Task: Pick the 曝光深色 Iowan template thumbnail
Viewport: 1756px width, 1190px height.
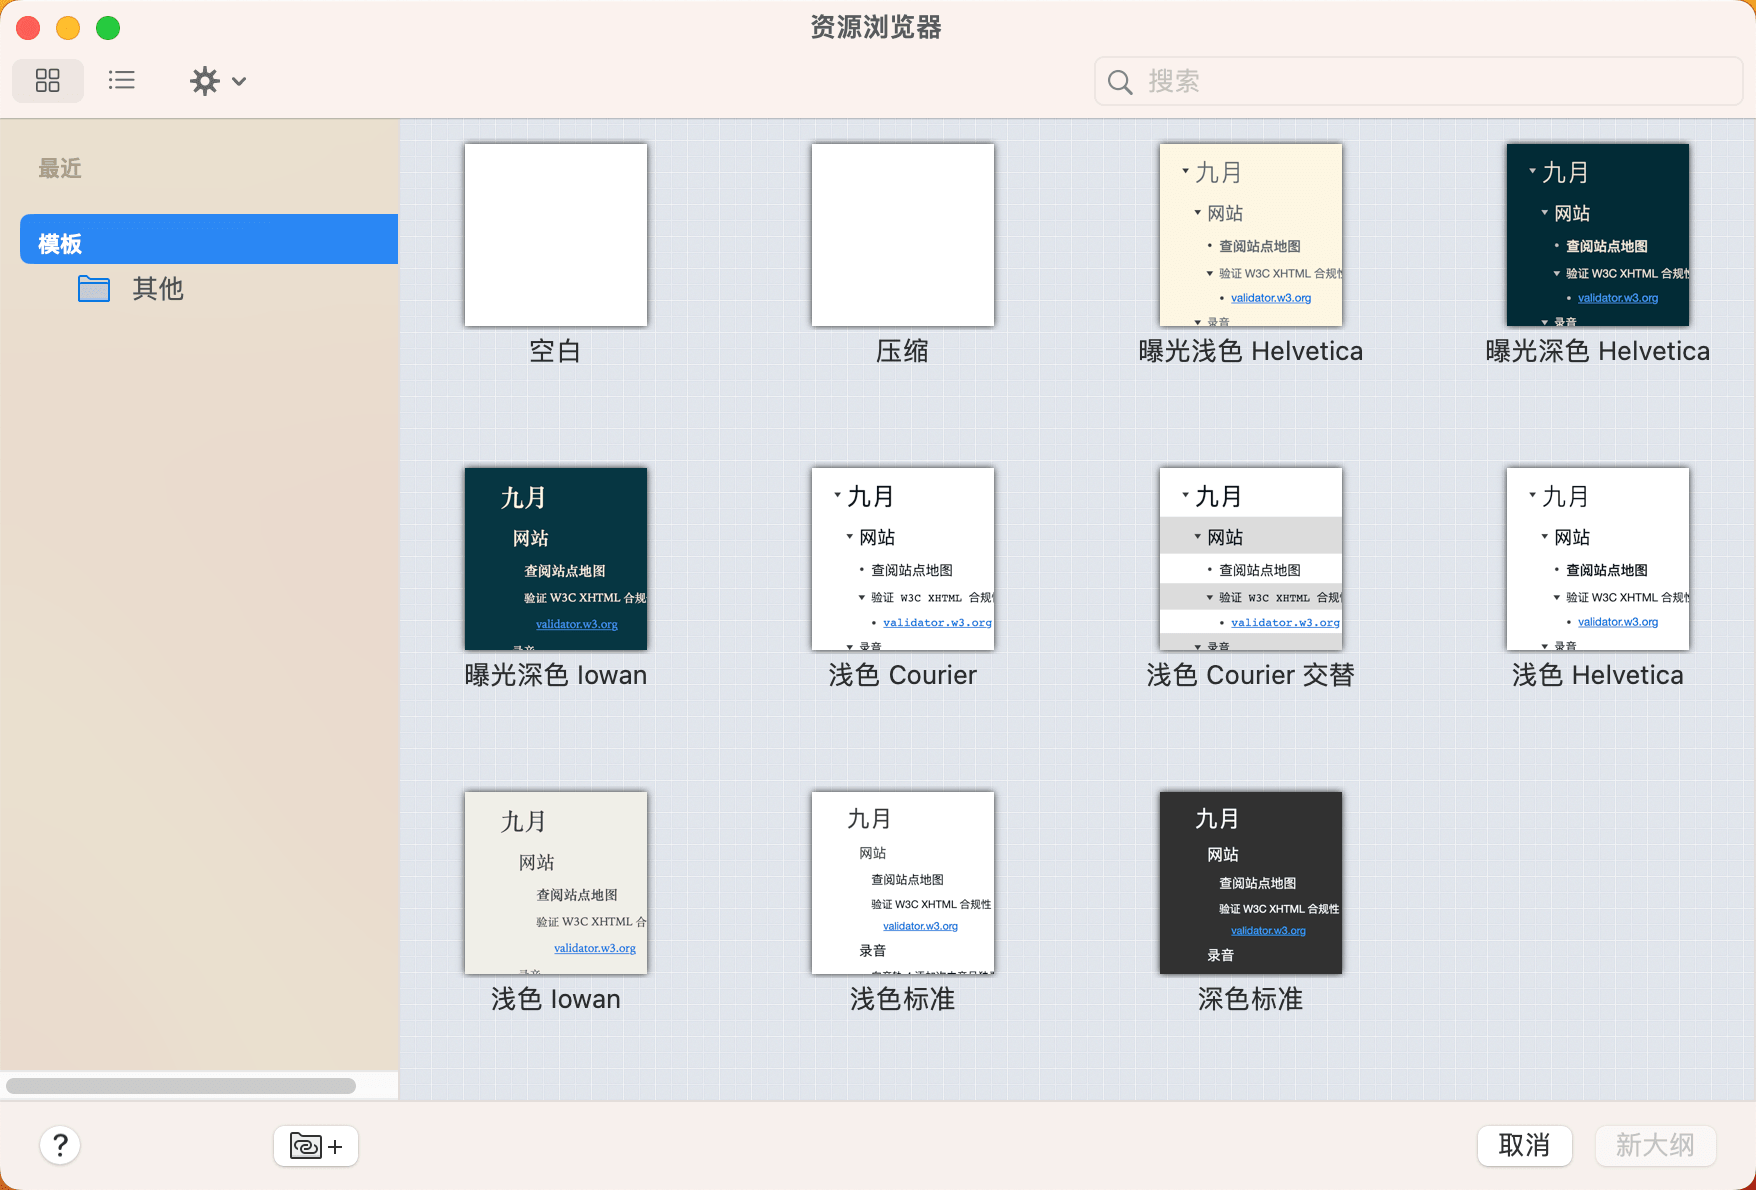Action: pyautogui.click(x=556, y=559)
